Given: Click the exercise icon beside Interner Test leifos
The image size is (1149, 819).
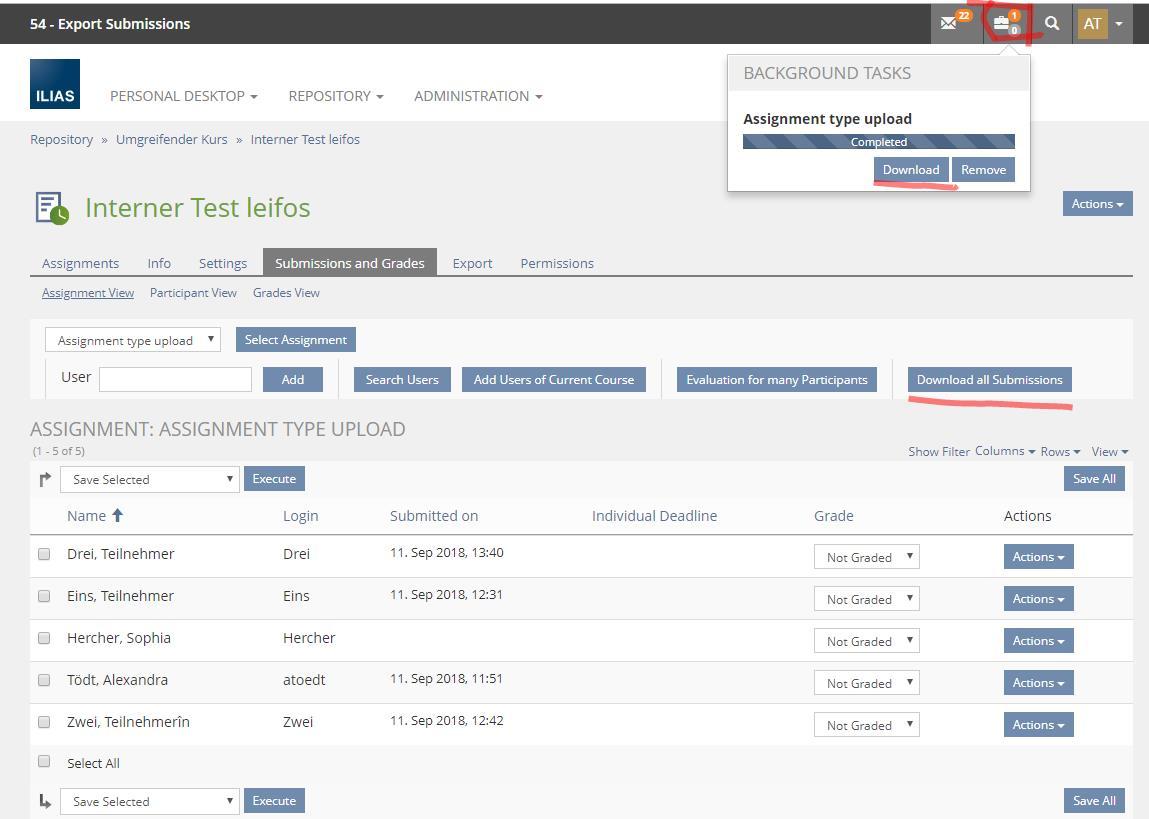Looking at the screenshot, I should (51, 208).
